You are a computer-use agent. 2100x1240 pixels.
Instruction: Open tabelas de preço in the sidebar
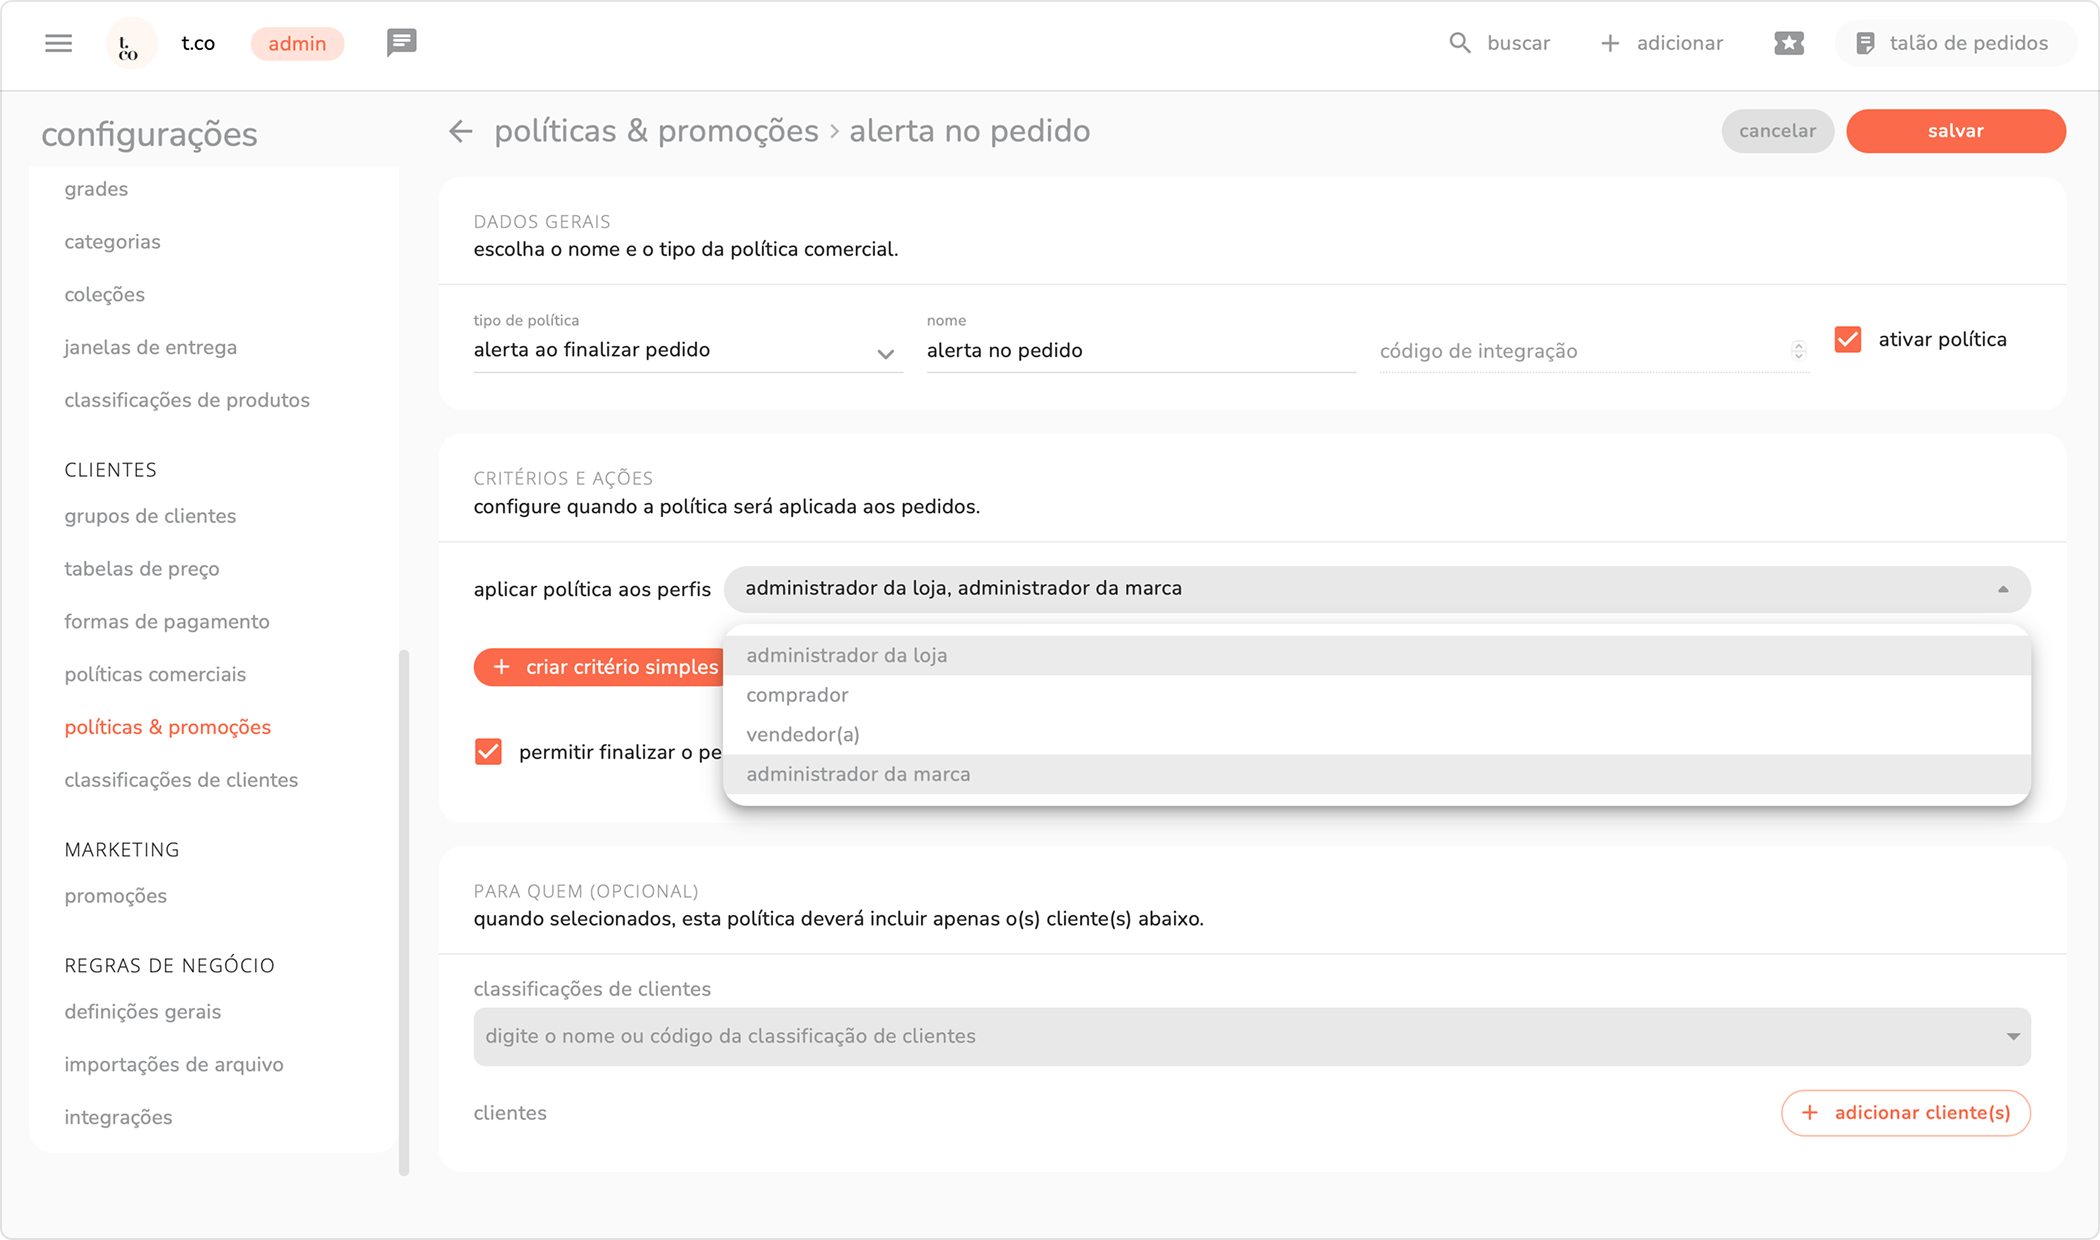click(x=142, y=569)
